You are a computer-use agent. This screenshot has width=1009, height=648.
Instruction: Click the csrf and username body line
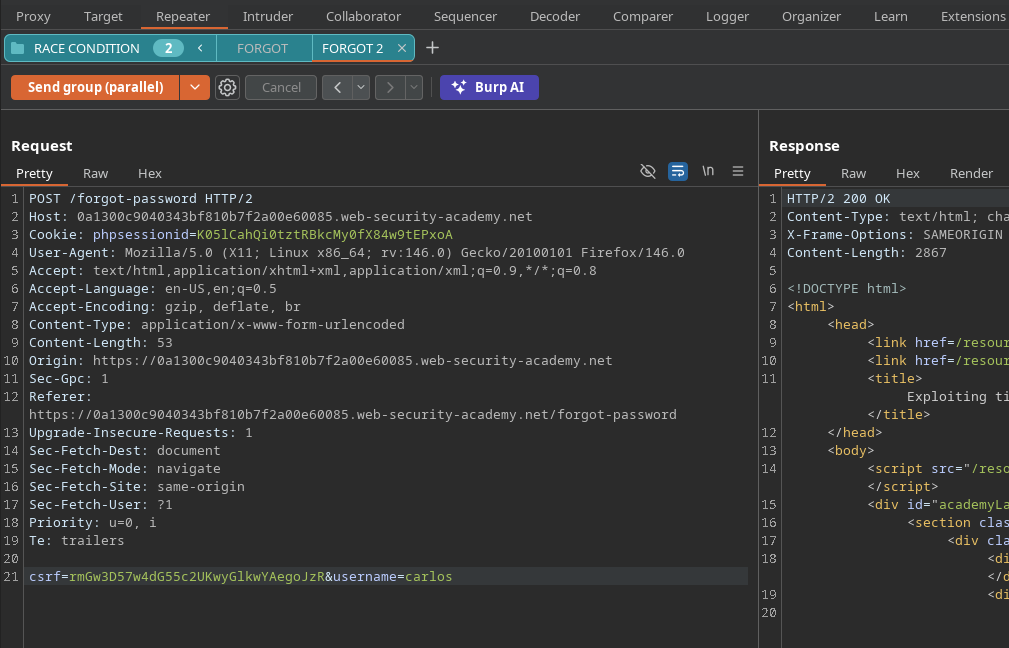click(240, 577)
